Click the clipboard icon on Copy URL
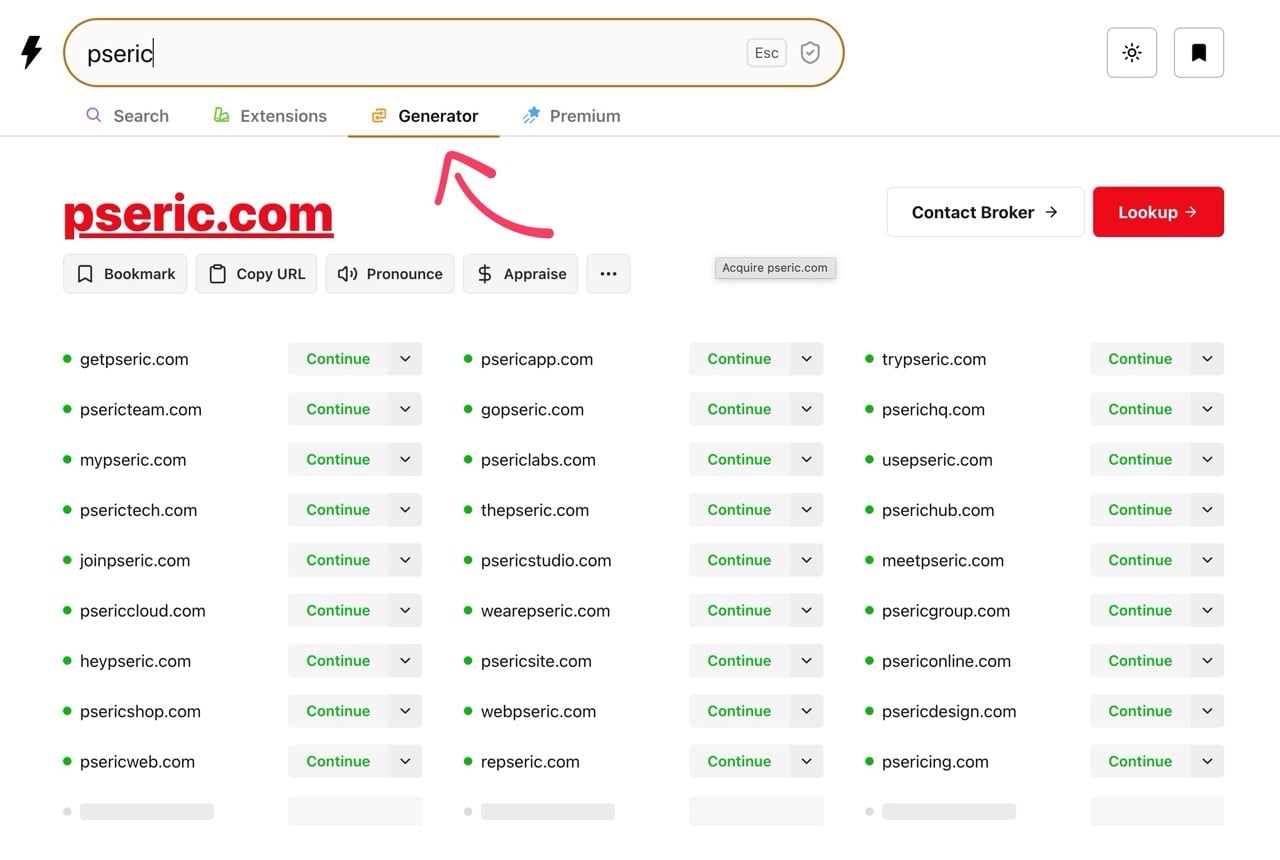 click(x=219, y=273)
